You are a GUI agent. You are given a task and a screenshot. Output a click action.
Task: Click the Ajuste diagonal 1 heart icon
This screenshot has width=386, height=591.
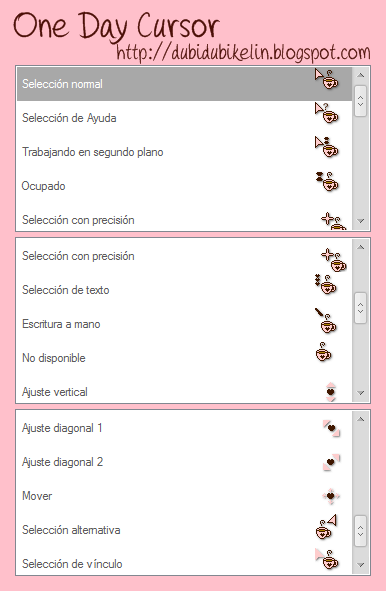[x=331, y=428]
